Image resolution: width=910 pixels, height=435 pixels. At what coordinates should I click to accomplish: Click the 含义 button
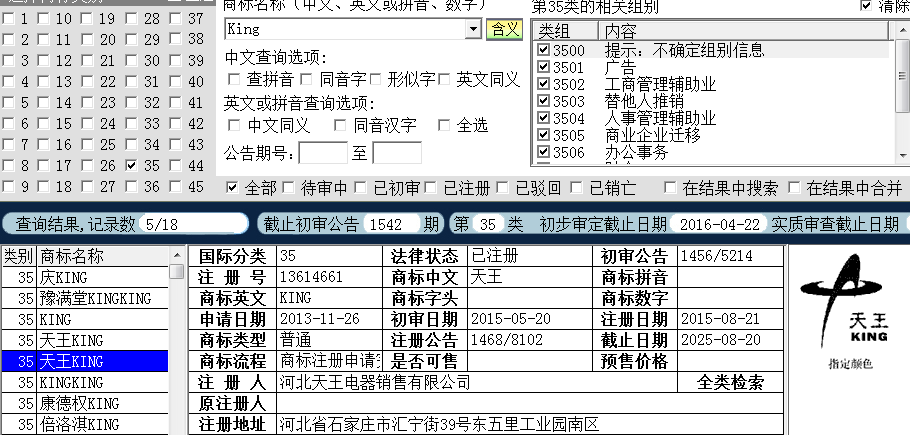pos(504,29)
